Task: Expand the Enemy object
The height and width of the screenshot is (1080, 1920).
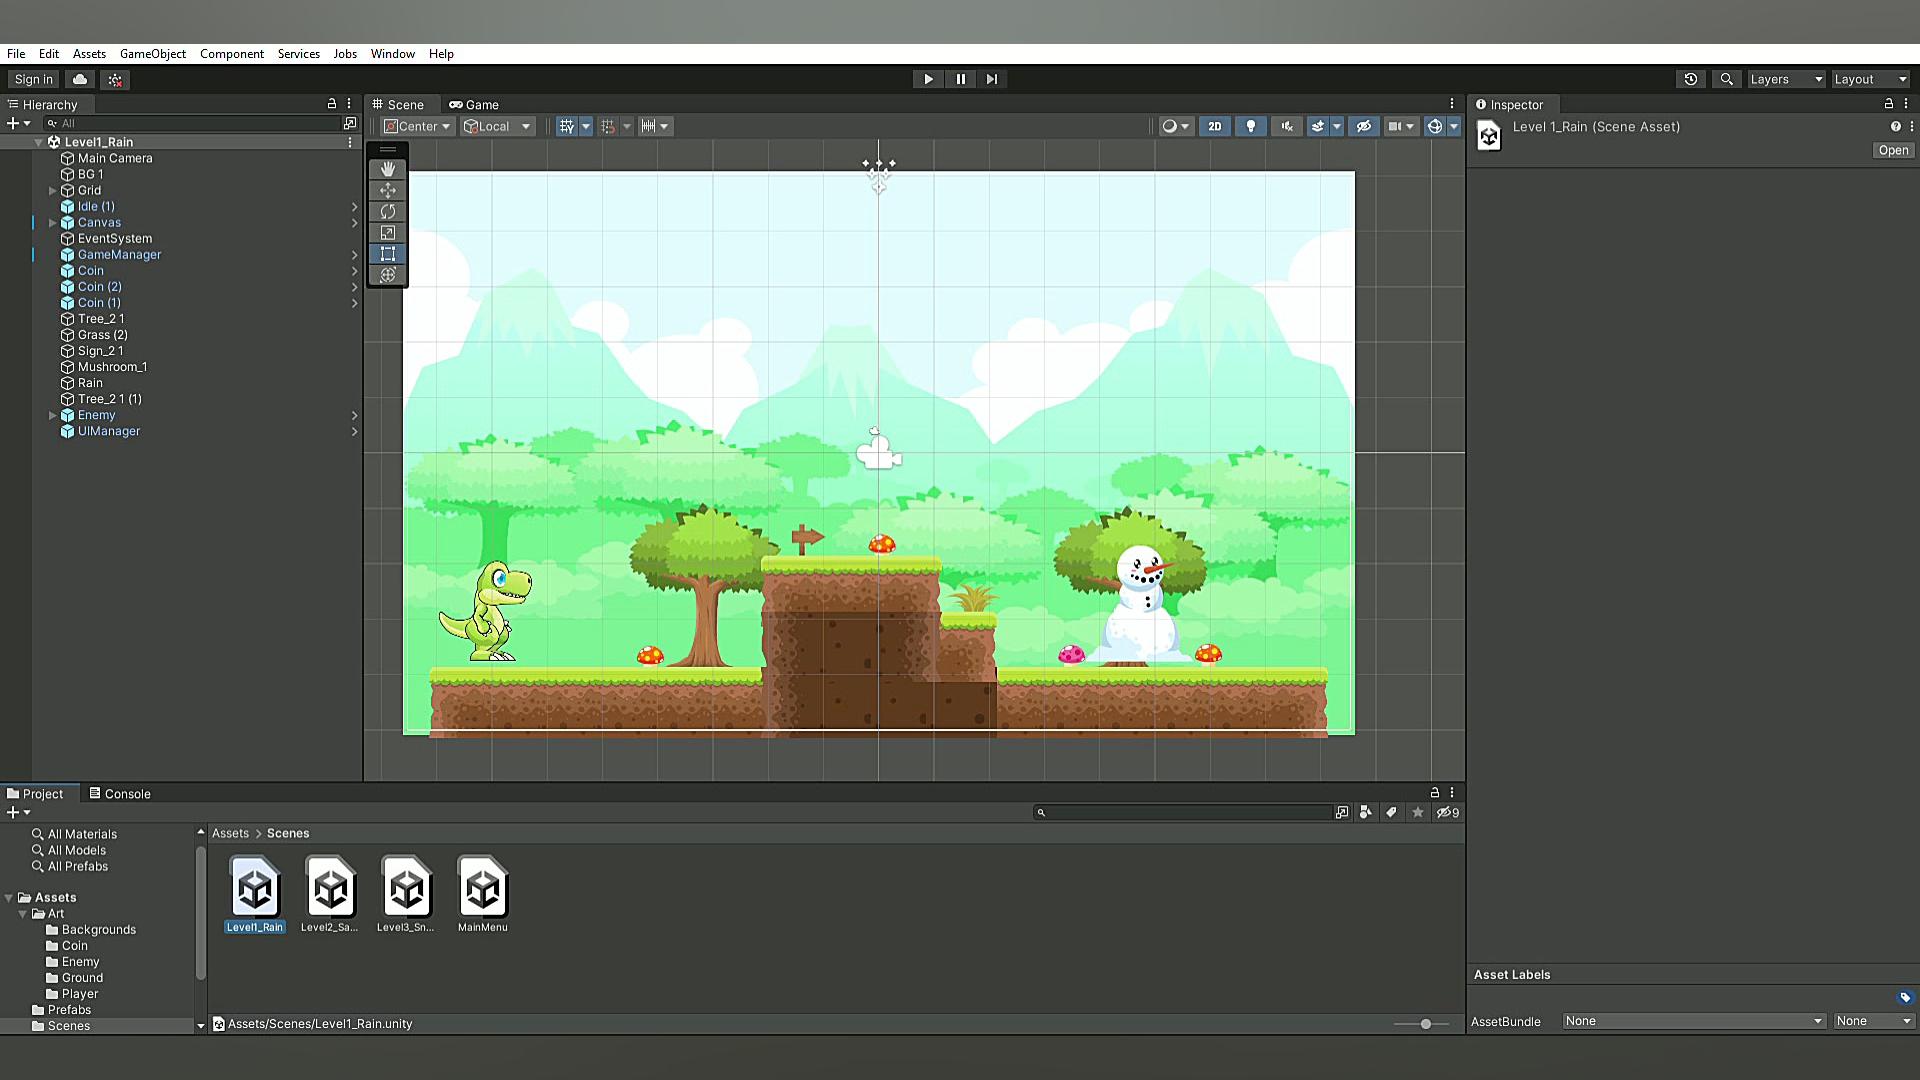Action: 53,415
